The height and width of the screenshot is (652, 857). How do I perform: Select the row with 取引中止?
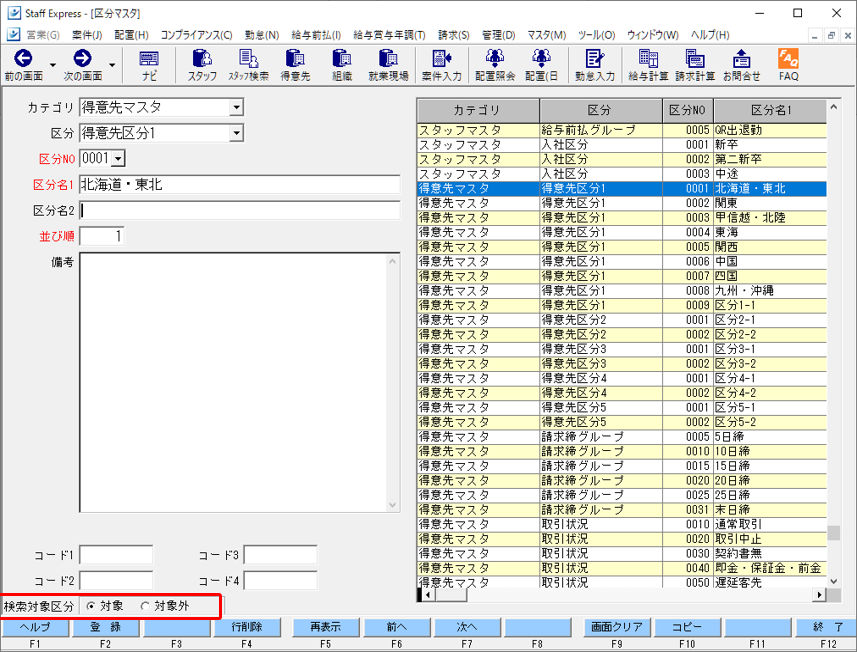[622, 539]
